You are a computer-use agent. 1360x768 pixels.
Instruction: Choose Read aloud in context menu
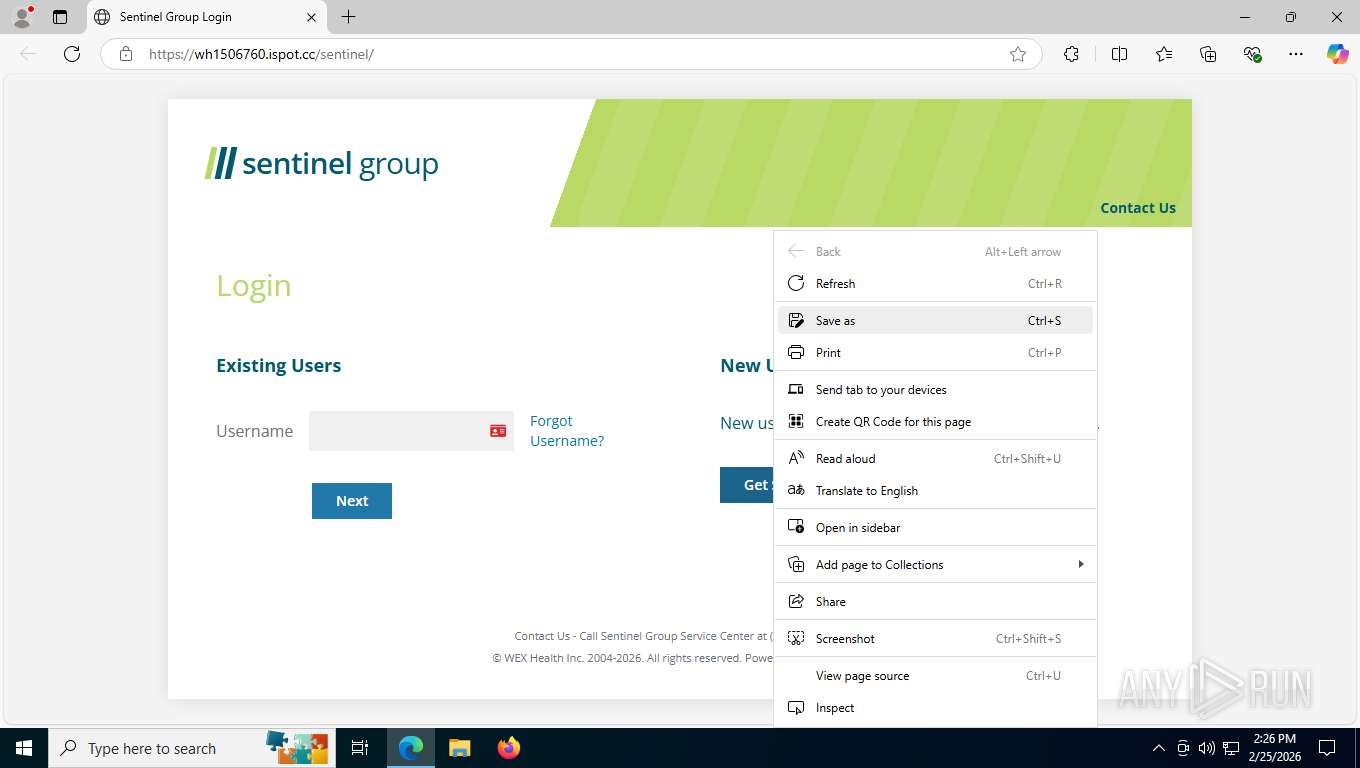tap(935, 459)
